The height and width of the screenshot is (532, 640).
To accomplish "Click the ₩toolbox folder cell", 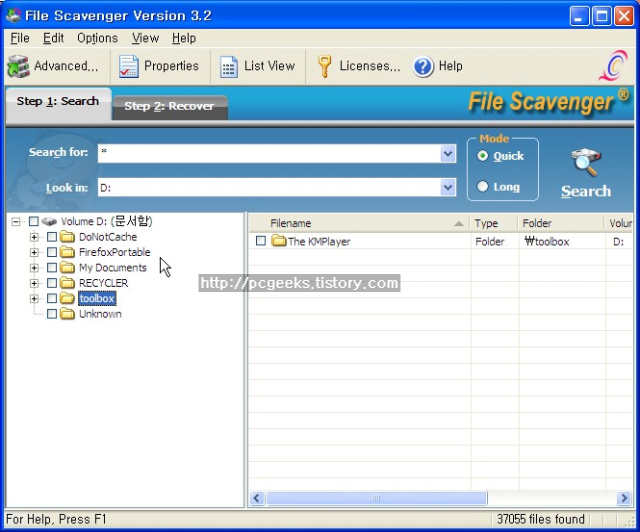I will click(547, 241).
